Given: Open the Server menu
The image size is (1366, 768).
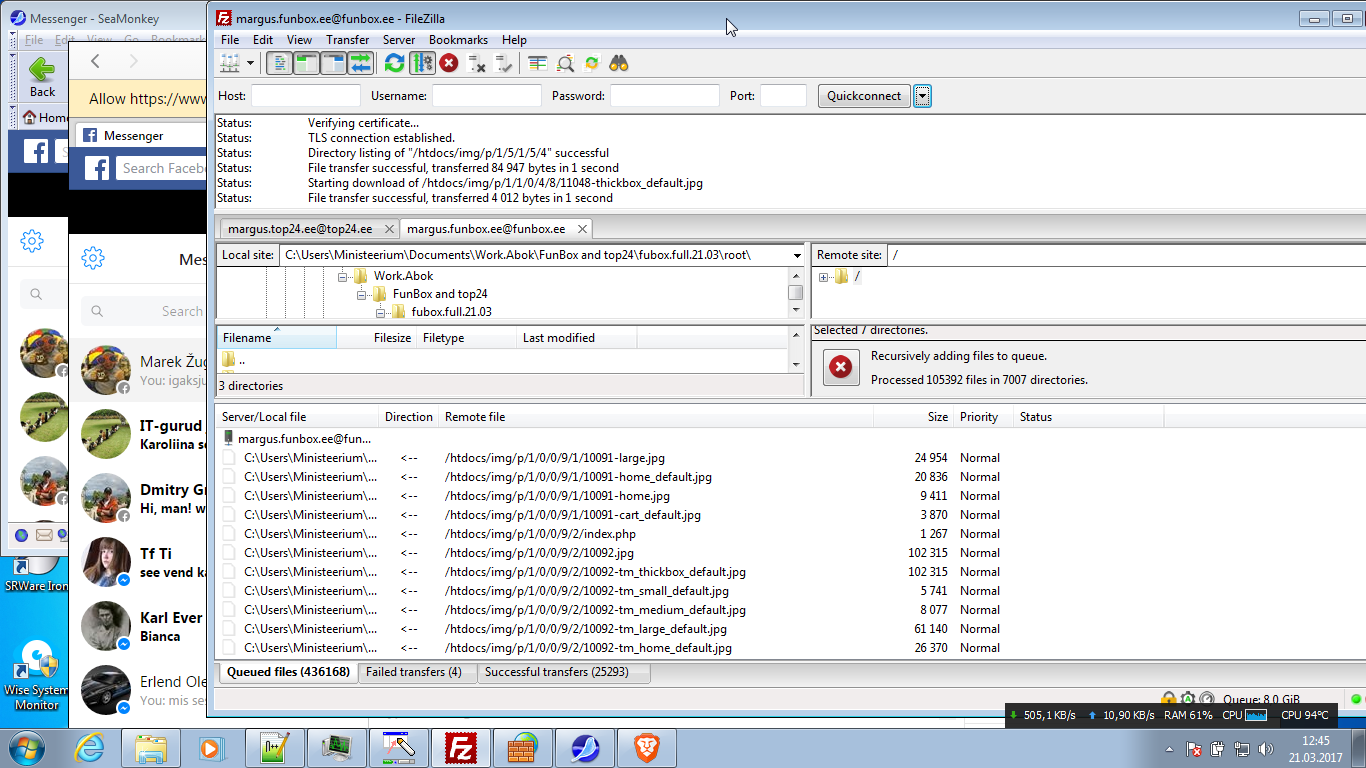Looking at the screenshot, I should [399, 40].
